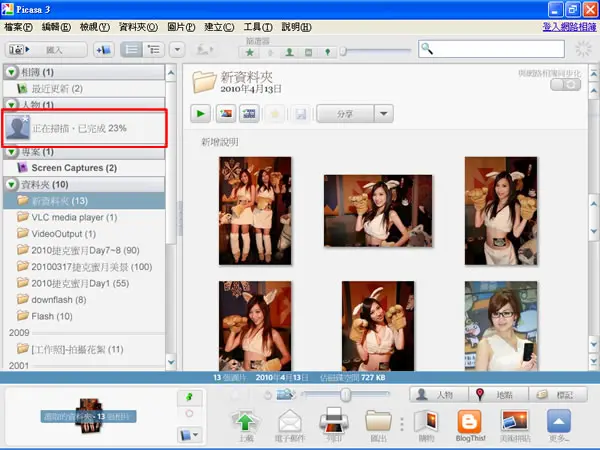The image size is (600, 450).
Task: Start the slideshow with green play button
Action: coord(200,114)
